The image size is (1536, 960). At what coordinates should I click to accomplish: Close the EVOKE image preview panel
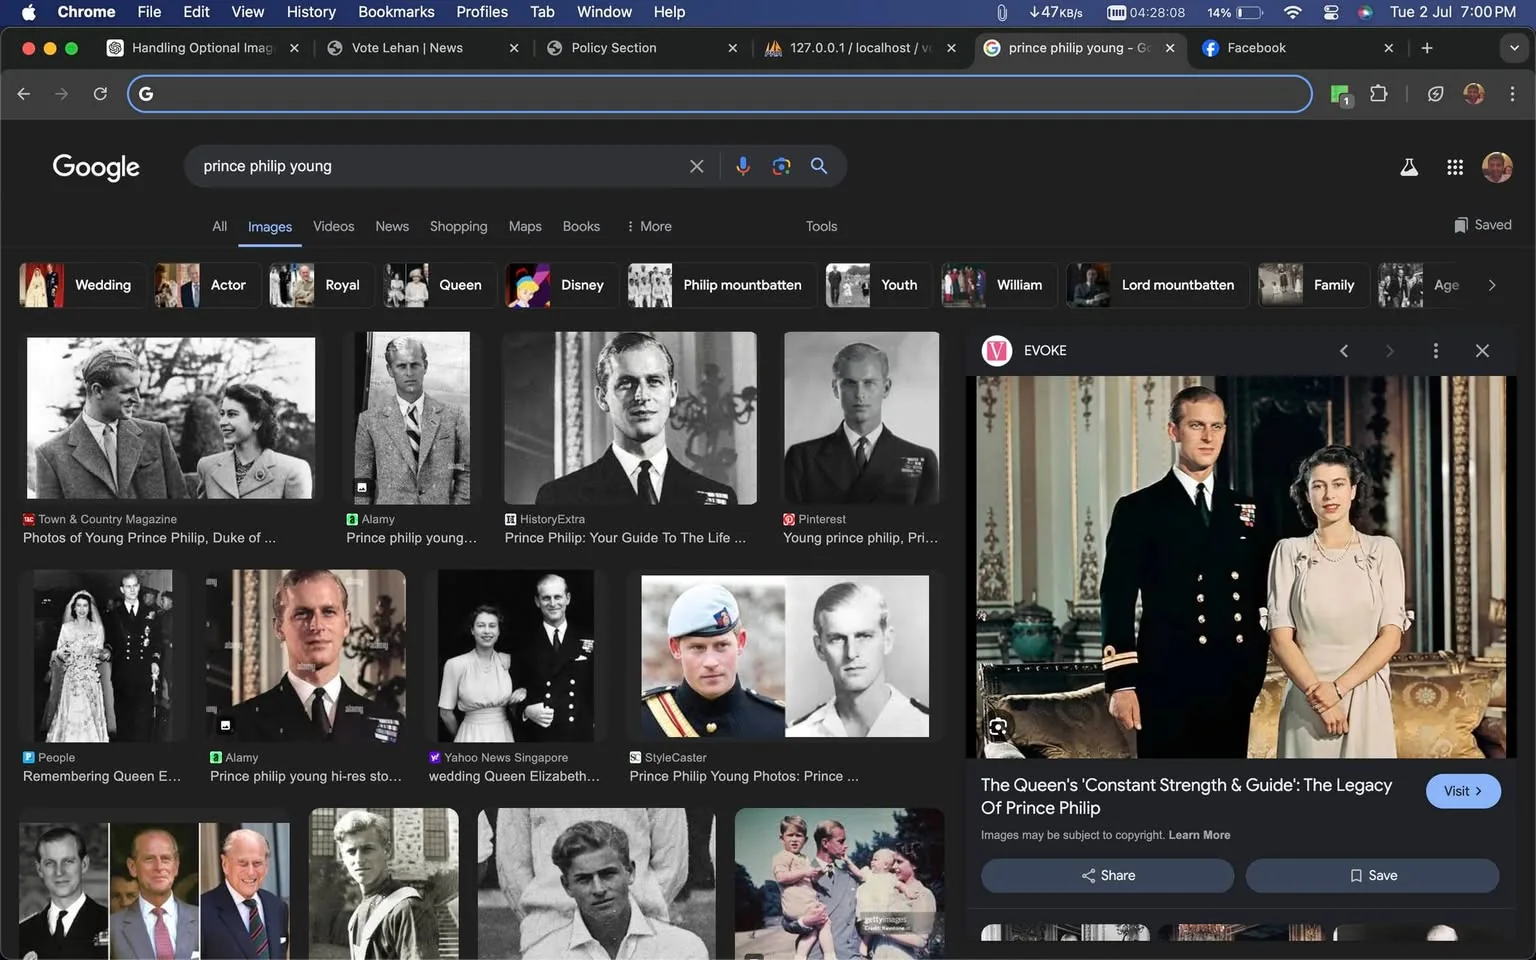tap(1482, 351)
